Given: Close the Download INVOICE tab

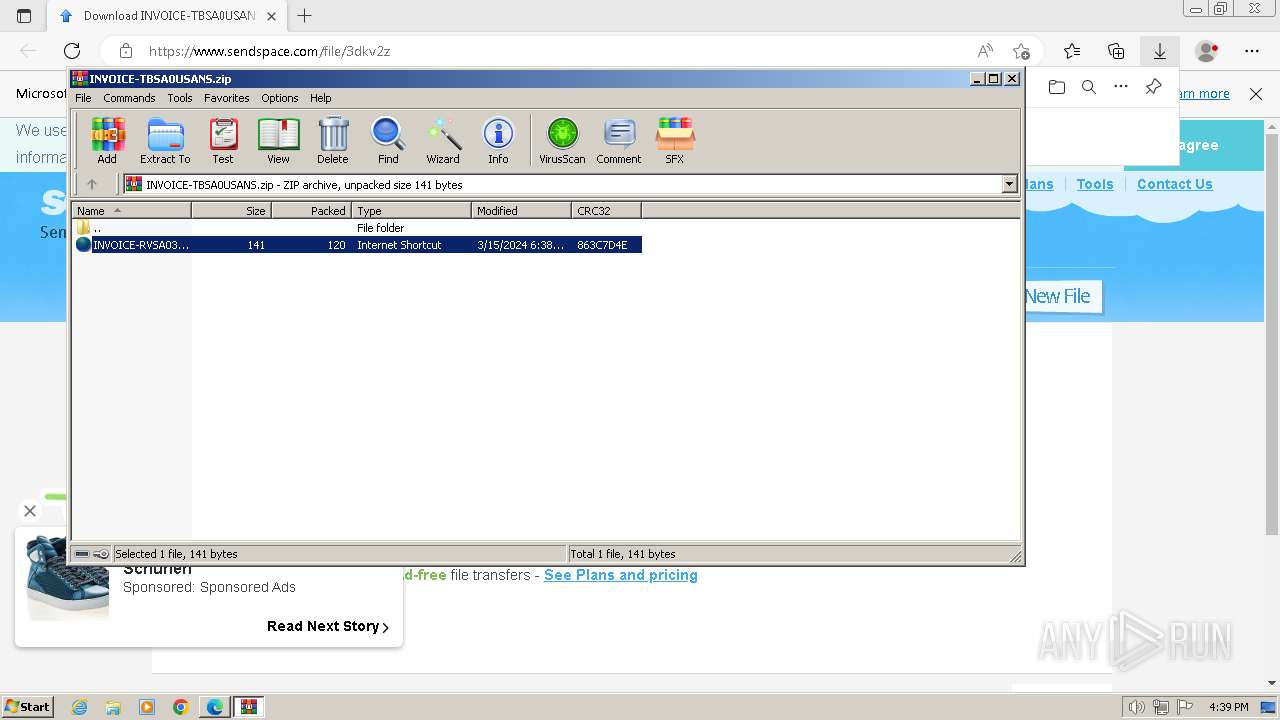Looking at the screenshot, I should (x=271, y=16).
